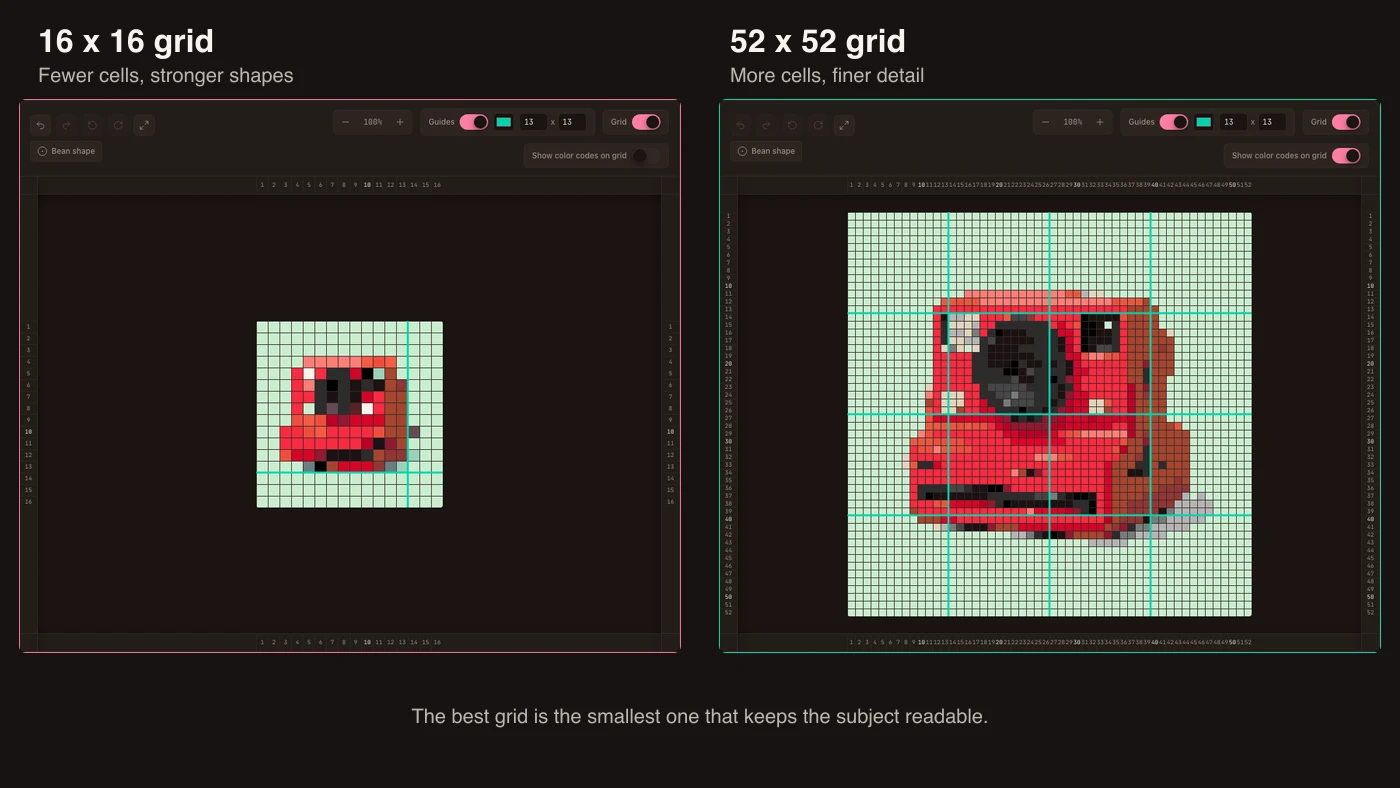Click the 16 x 16 red car pixel canvas
Viewport: 1400px width, 788px height.
point(350,414)
